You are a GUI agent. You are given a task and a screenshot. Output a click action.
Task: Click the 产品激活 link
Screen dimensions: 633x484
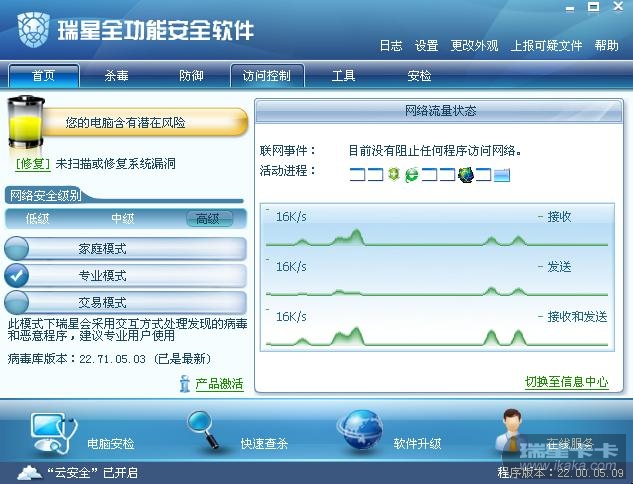point(219,383)
